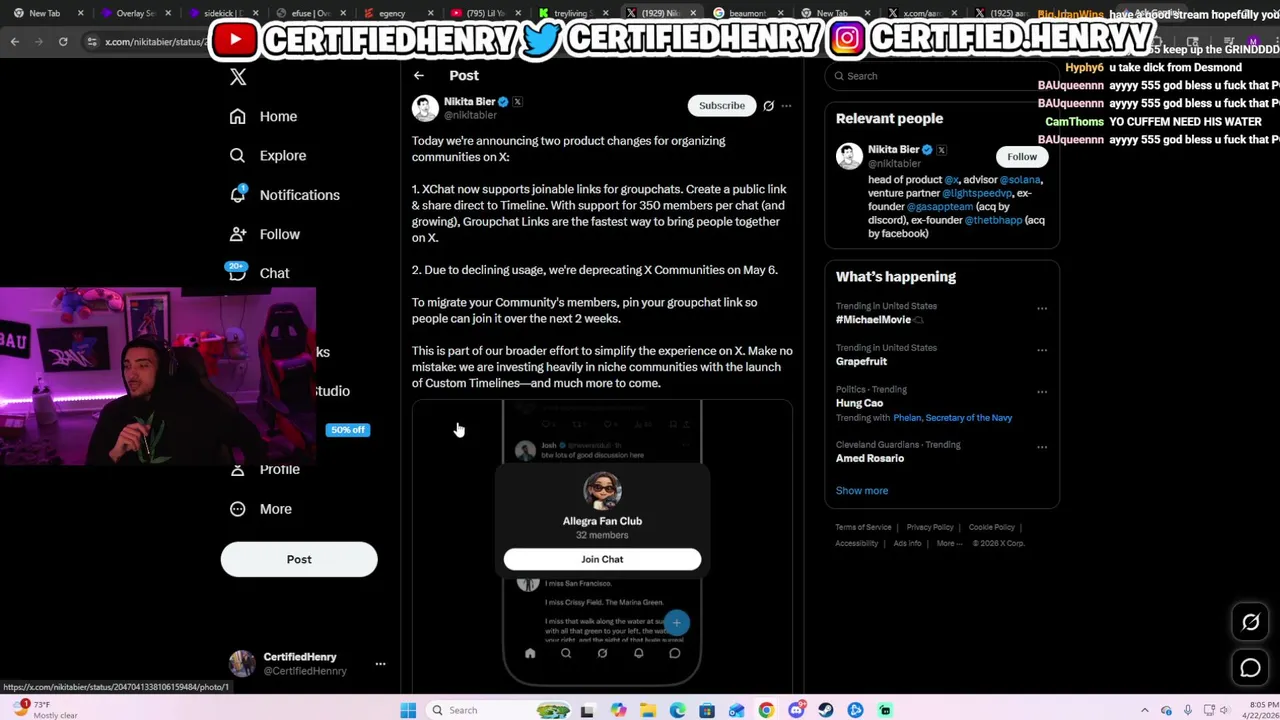Open the @thetbhapp mention link
1280x720 pixels.
pos(993,220)
